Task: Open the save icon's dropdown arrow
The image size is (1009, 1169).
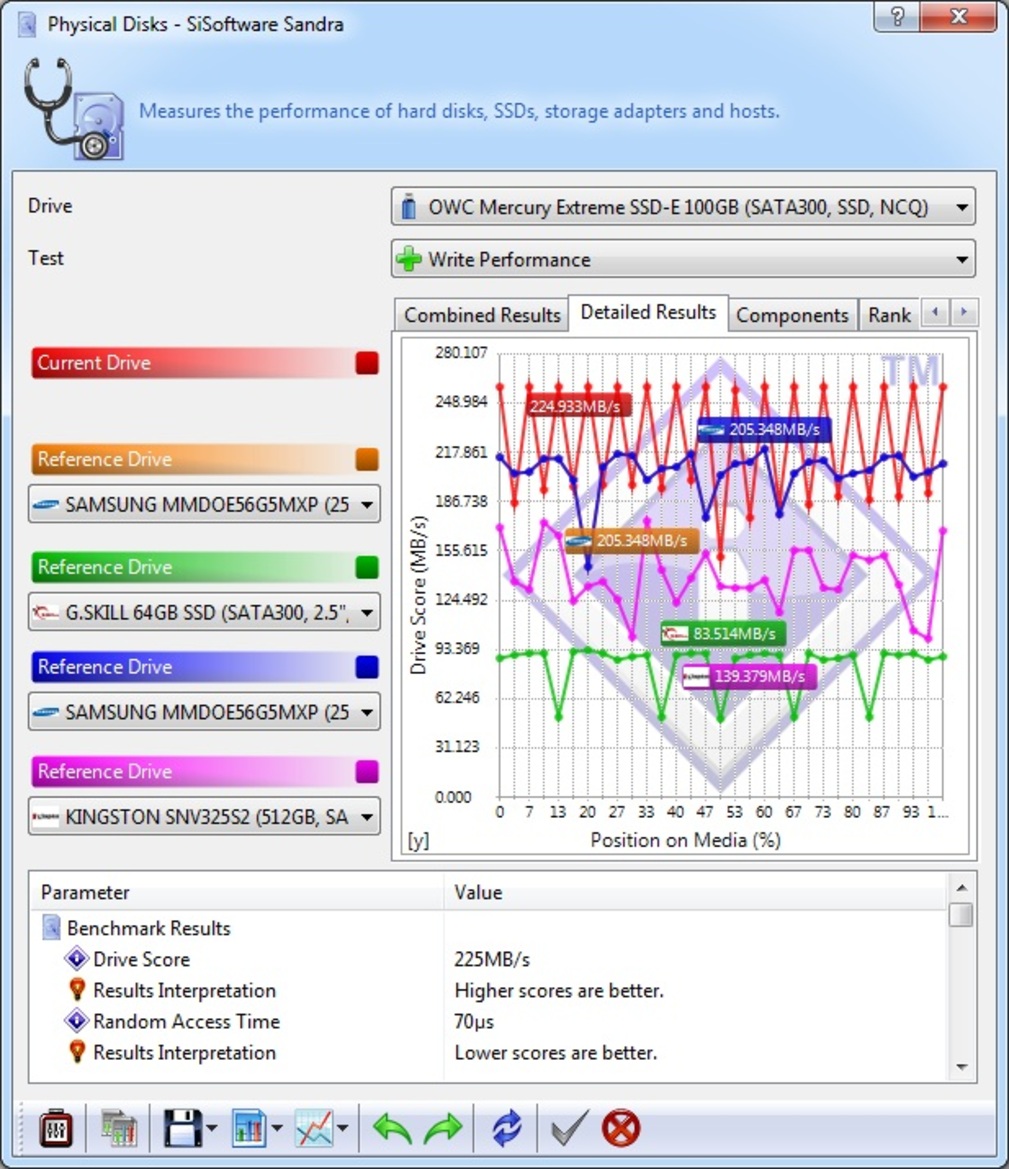Action: click(211, 1128)
